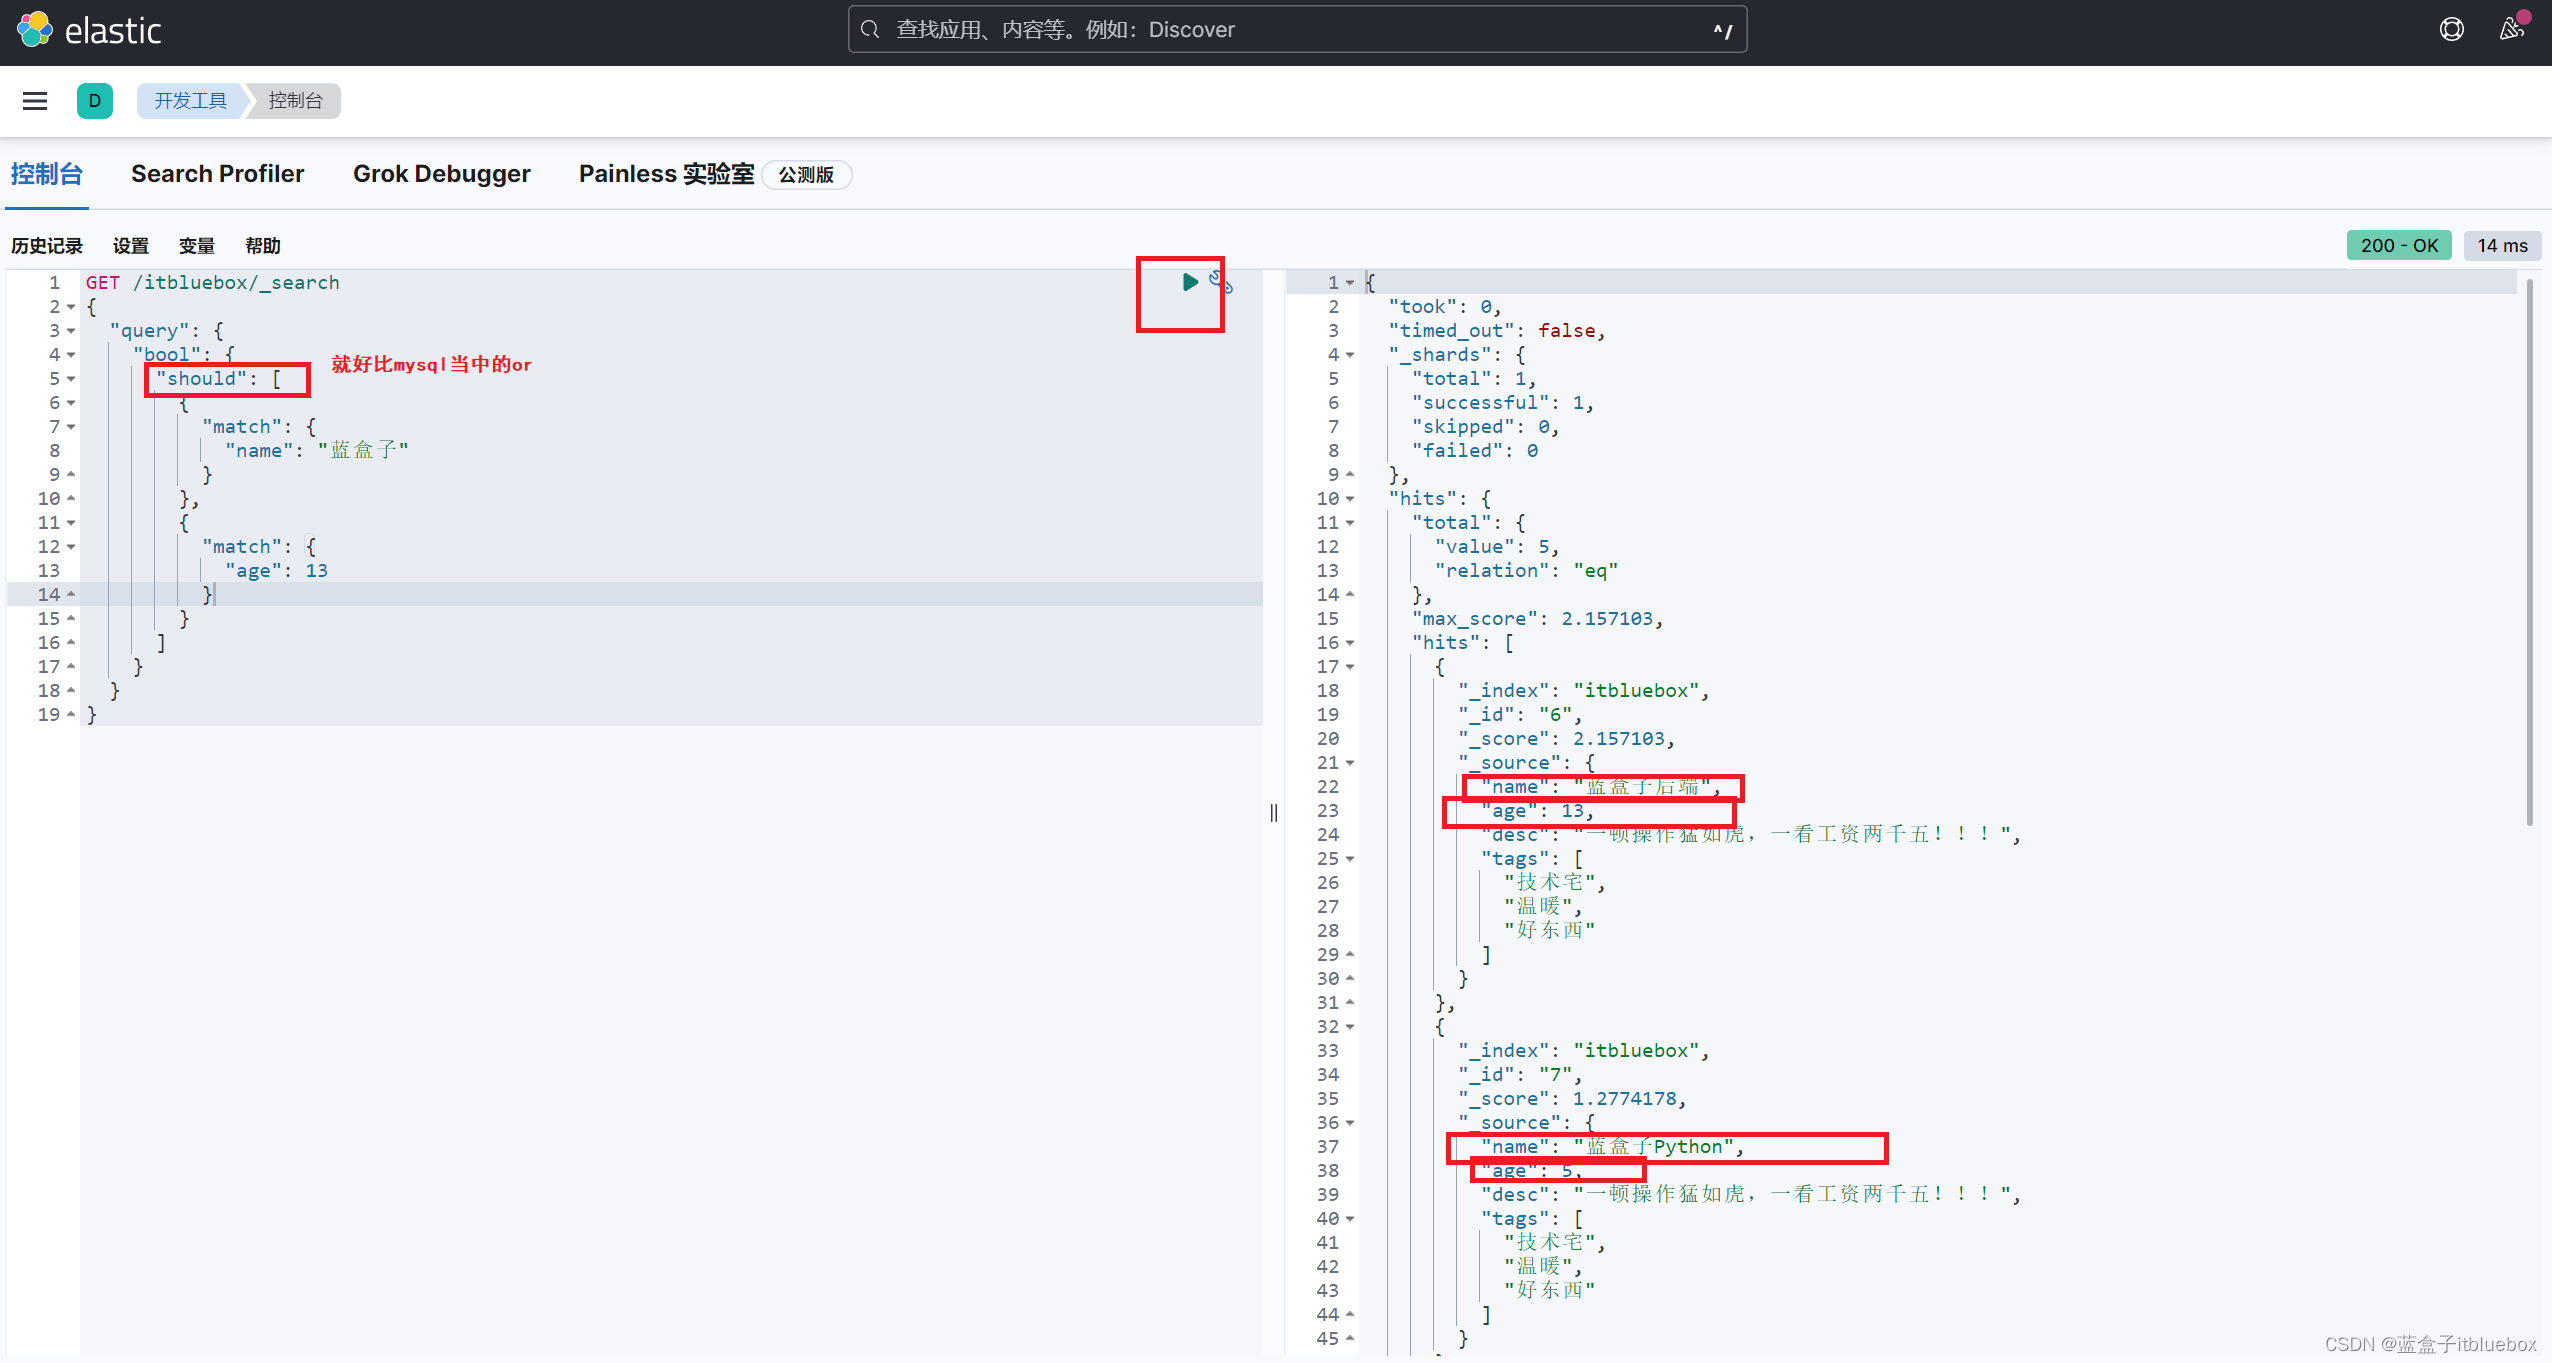Open the help lifebuoy icon in header

pyautogui.click(x=2451, y=30)
